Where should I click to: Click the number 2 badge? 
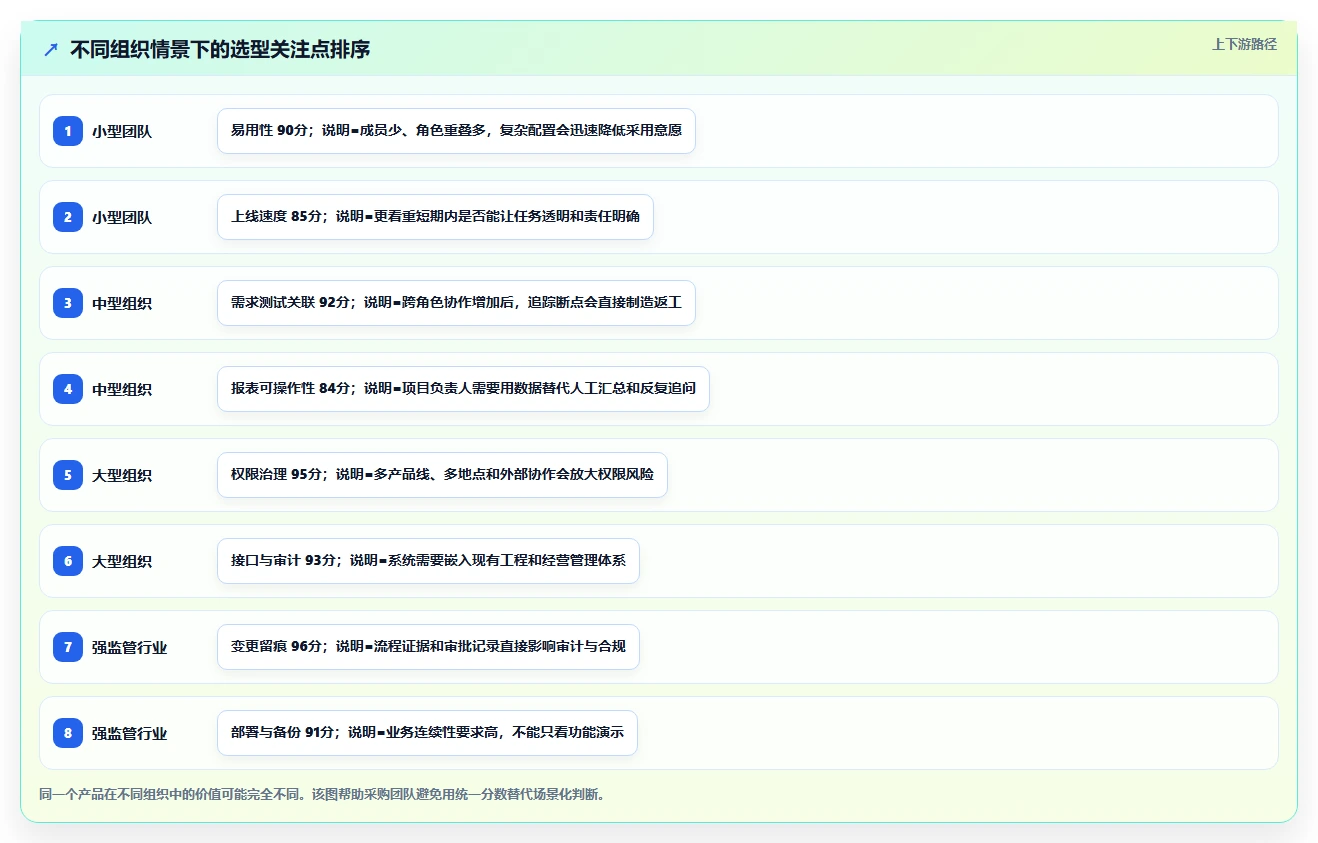click(68, 217)
